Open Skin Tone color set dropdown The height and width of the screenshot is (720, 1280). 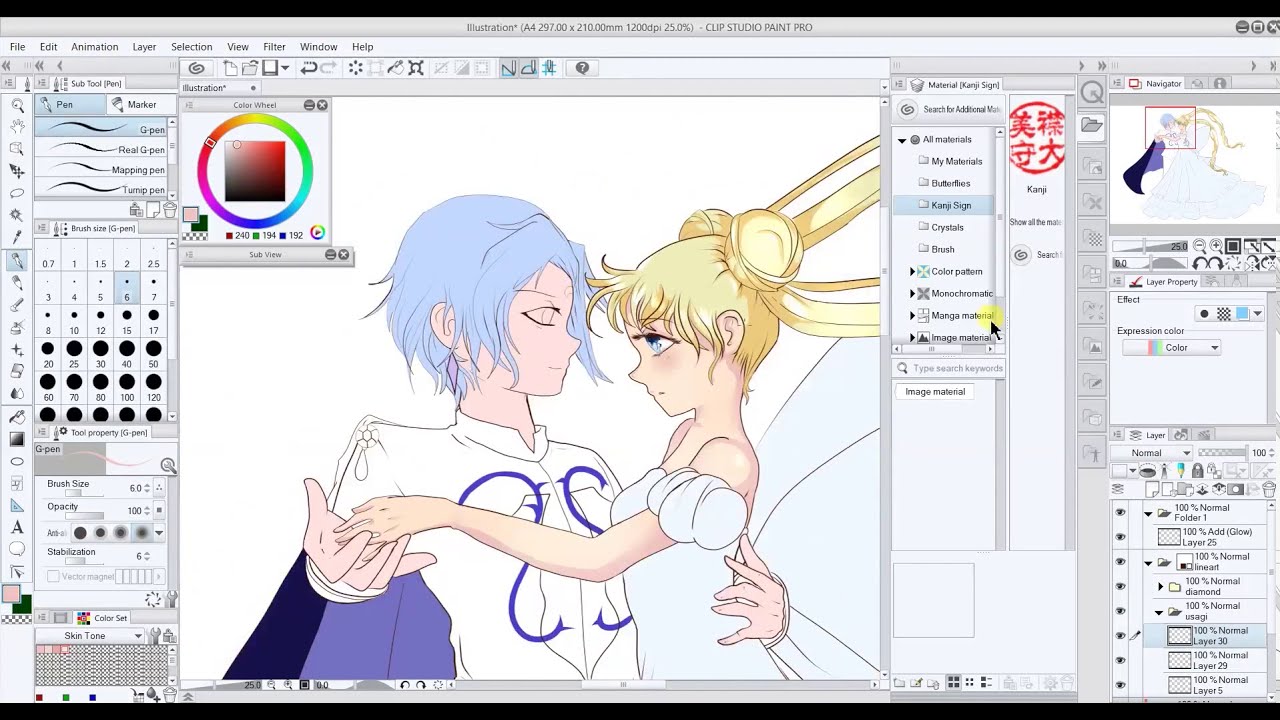pyautogui.click(x=90, y=636)
